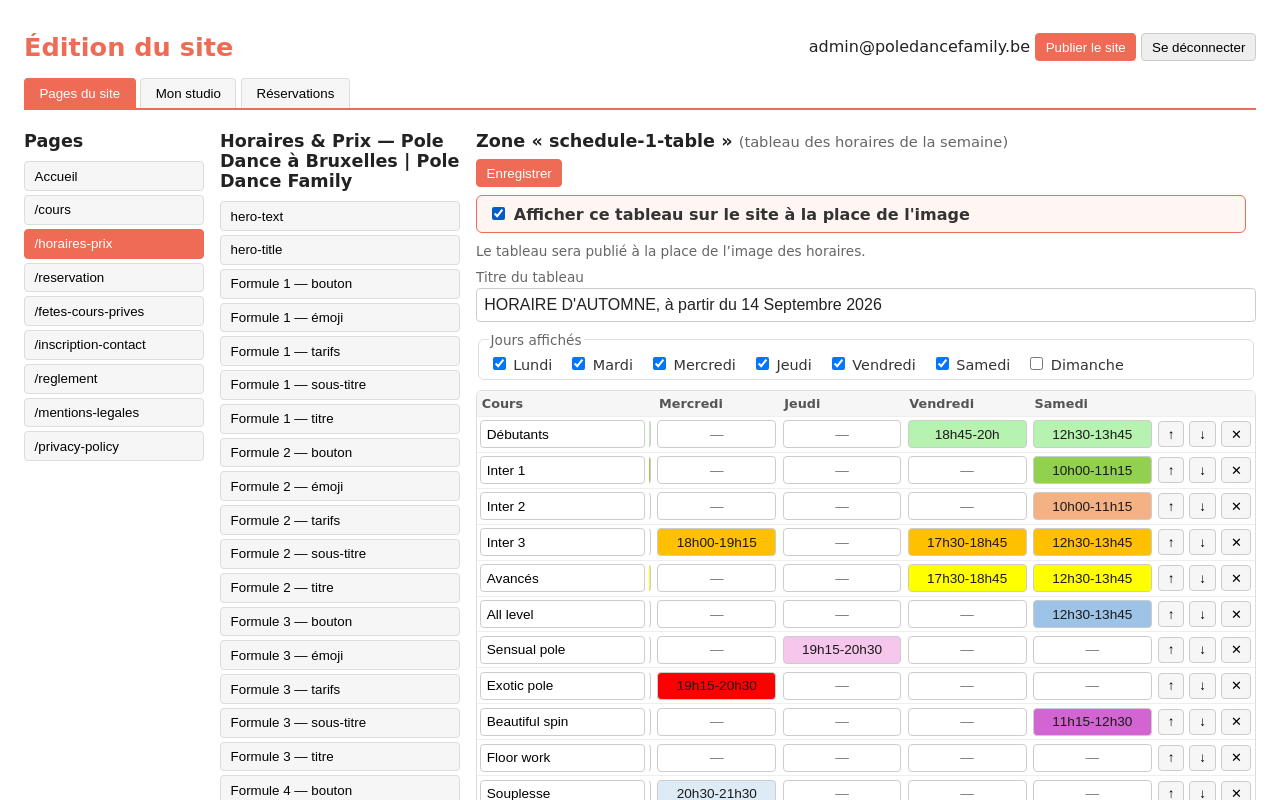Remove the Floor work row

(x=1236, y=758)
